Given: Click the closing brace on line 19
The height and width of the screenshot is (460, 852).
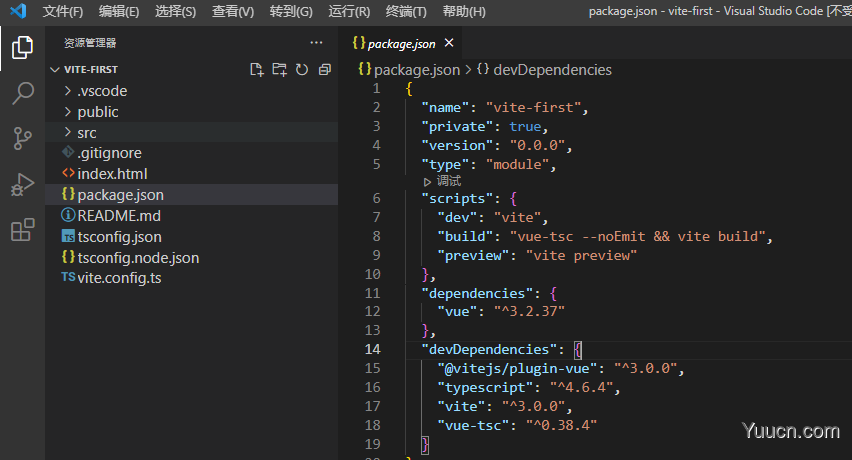Looking at the screenshot, I should [x=425, y=444].
